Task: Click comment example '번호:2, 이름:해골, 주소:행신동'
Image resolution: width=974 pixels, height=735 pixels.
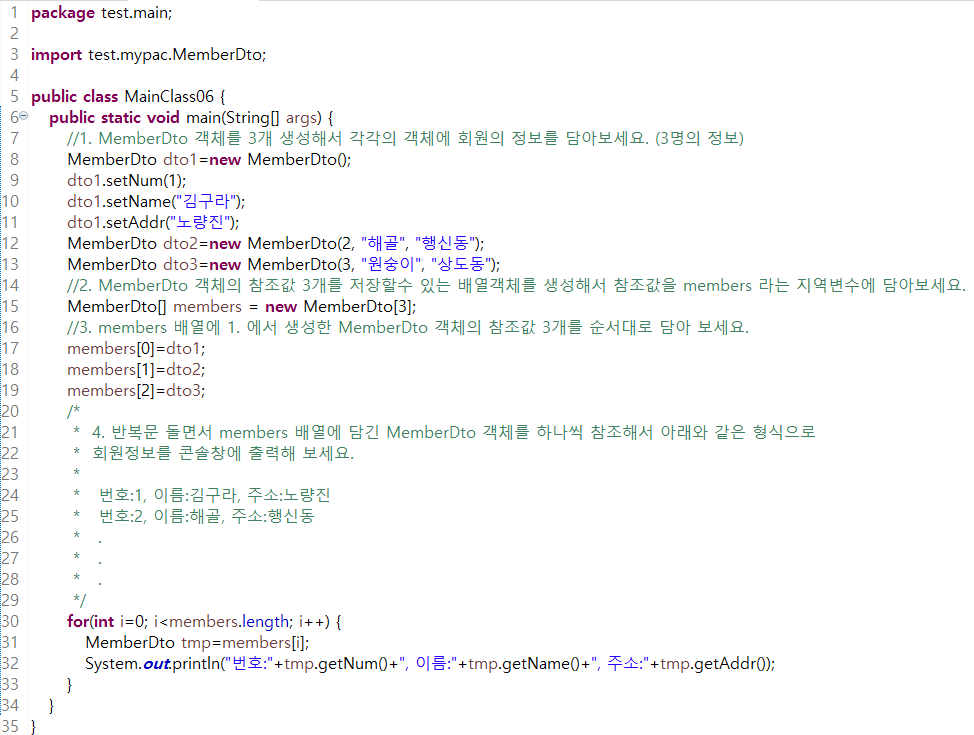Action: (207, 516)
